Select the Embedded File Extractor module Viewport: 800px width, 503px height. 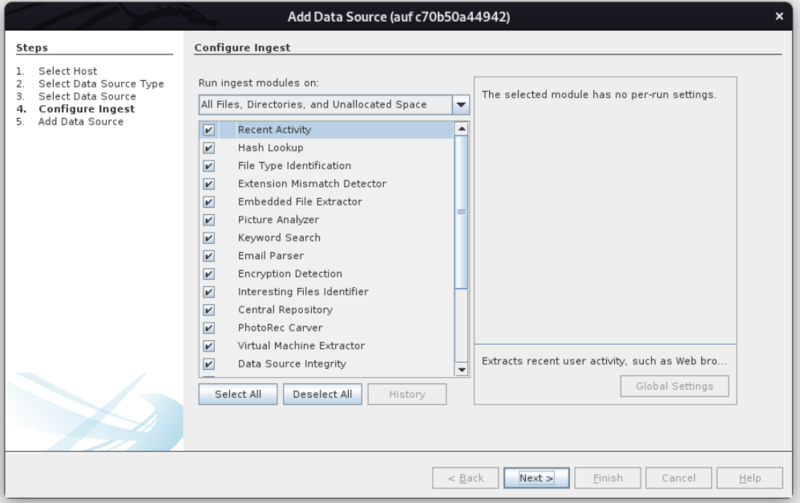(x=299, y=202)
